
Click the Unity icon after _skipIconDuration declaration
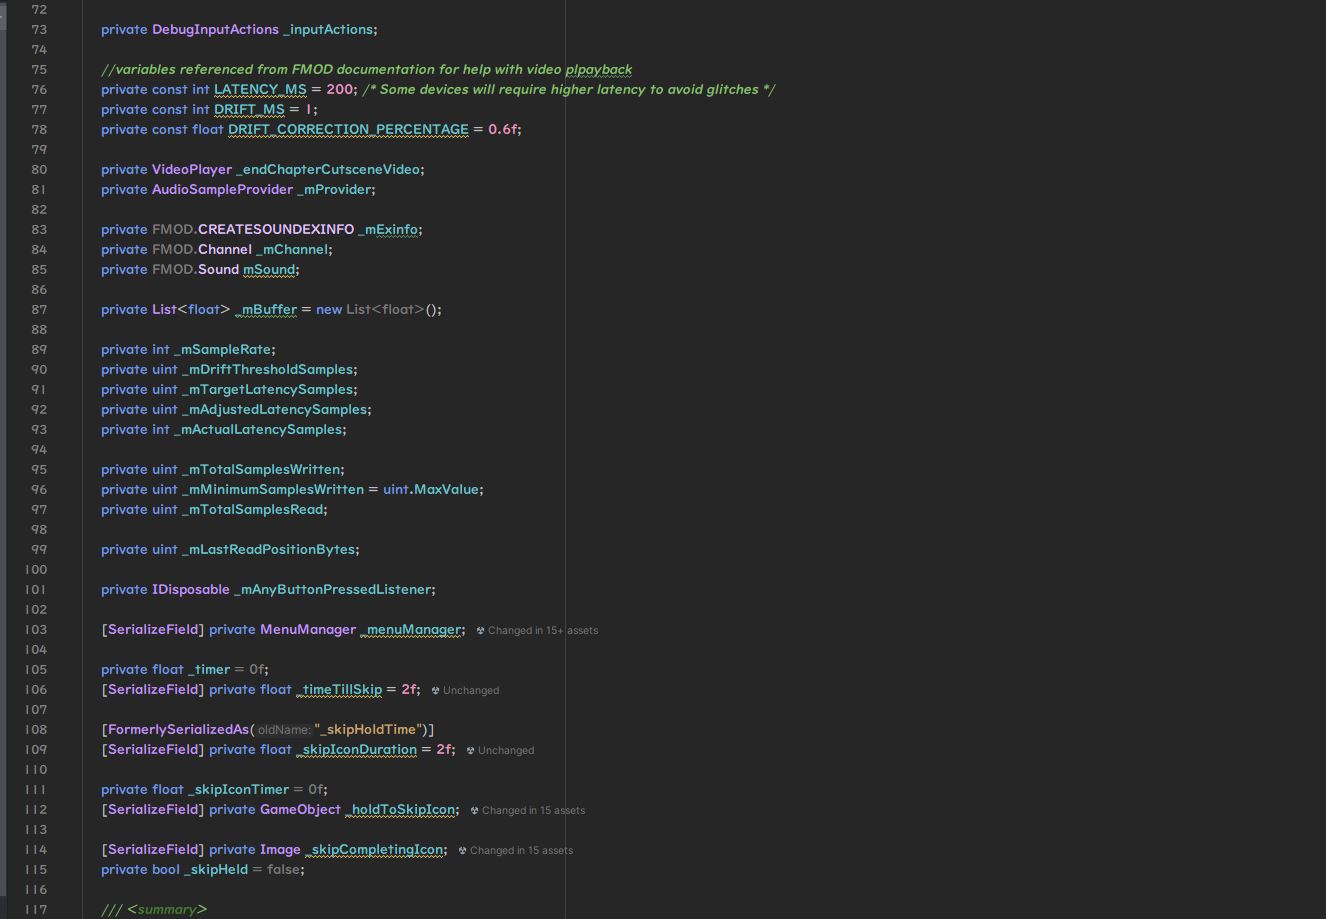click(x=470, y=751)
